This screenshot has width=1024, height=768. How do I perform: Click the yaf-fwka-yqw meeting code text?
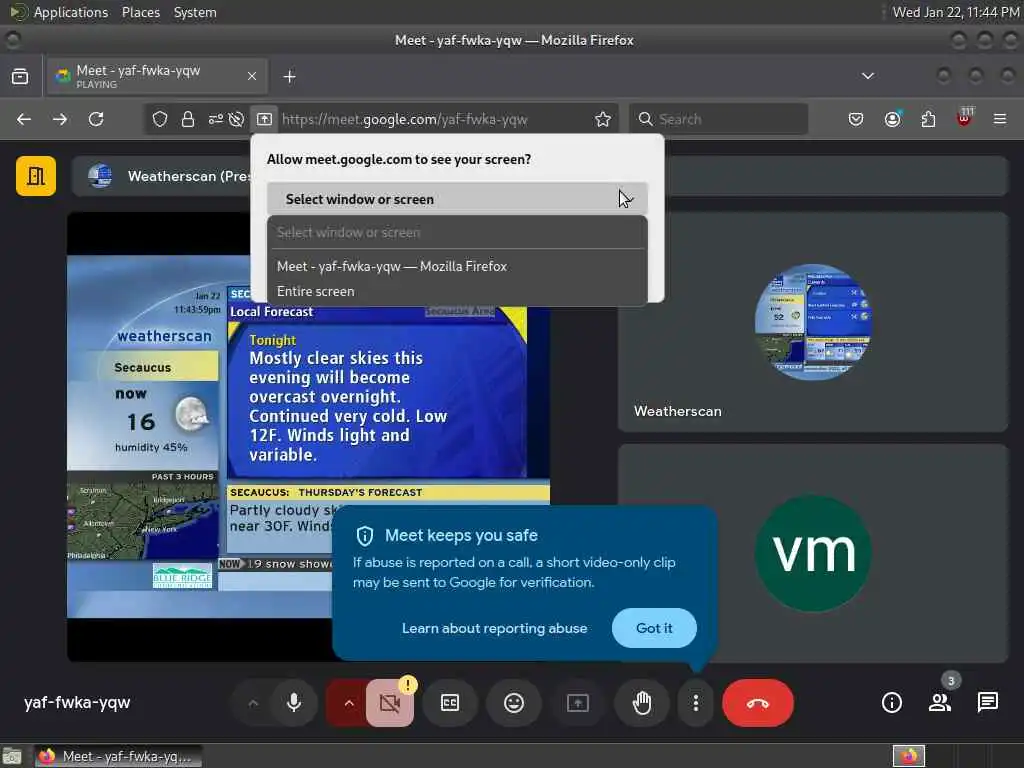coord(77,703)
